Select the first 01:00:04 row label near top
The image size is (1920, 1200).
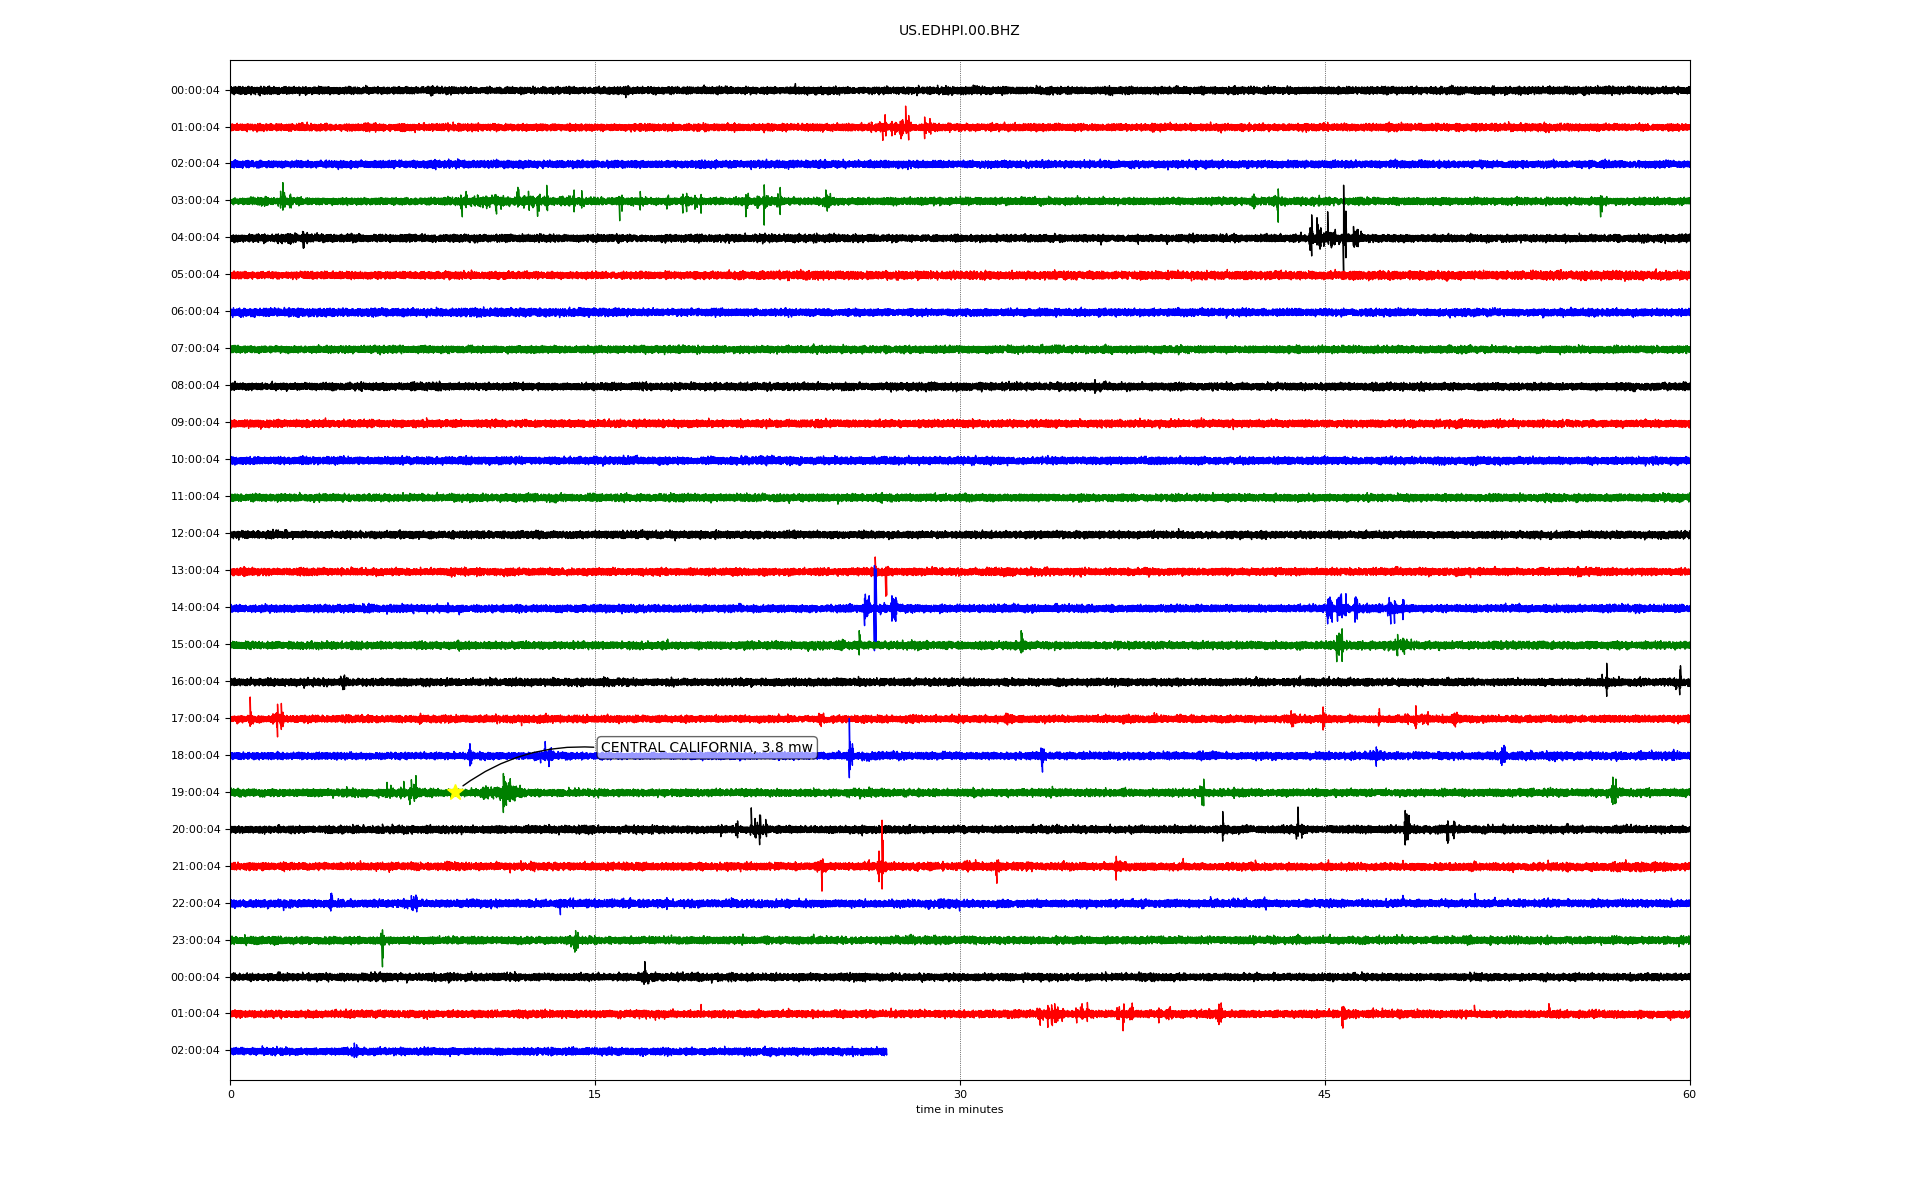[195, 127]
